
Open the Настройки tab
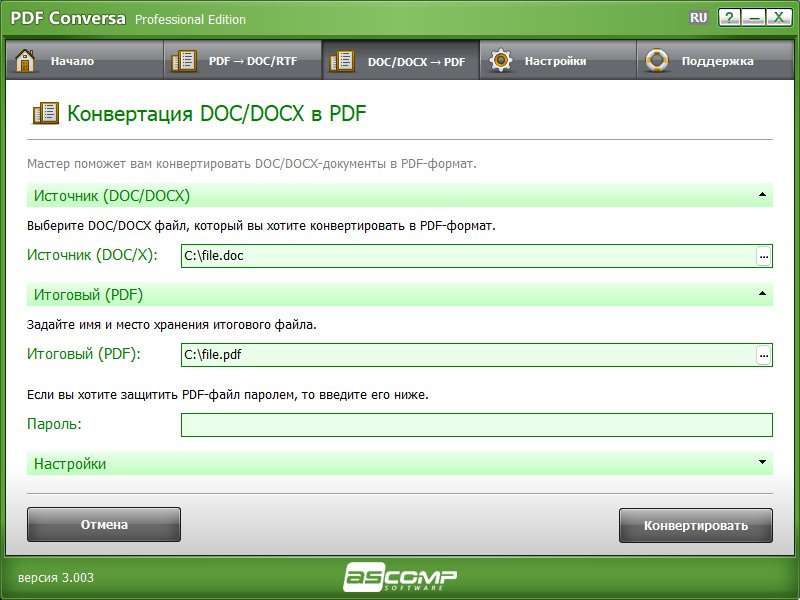[x=558, y=60]
